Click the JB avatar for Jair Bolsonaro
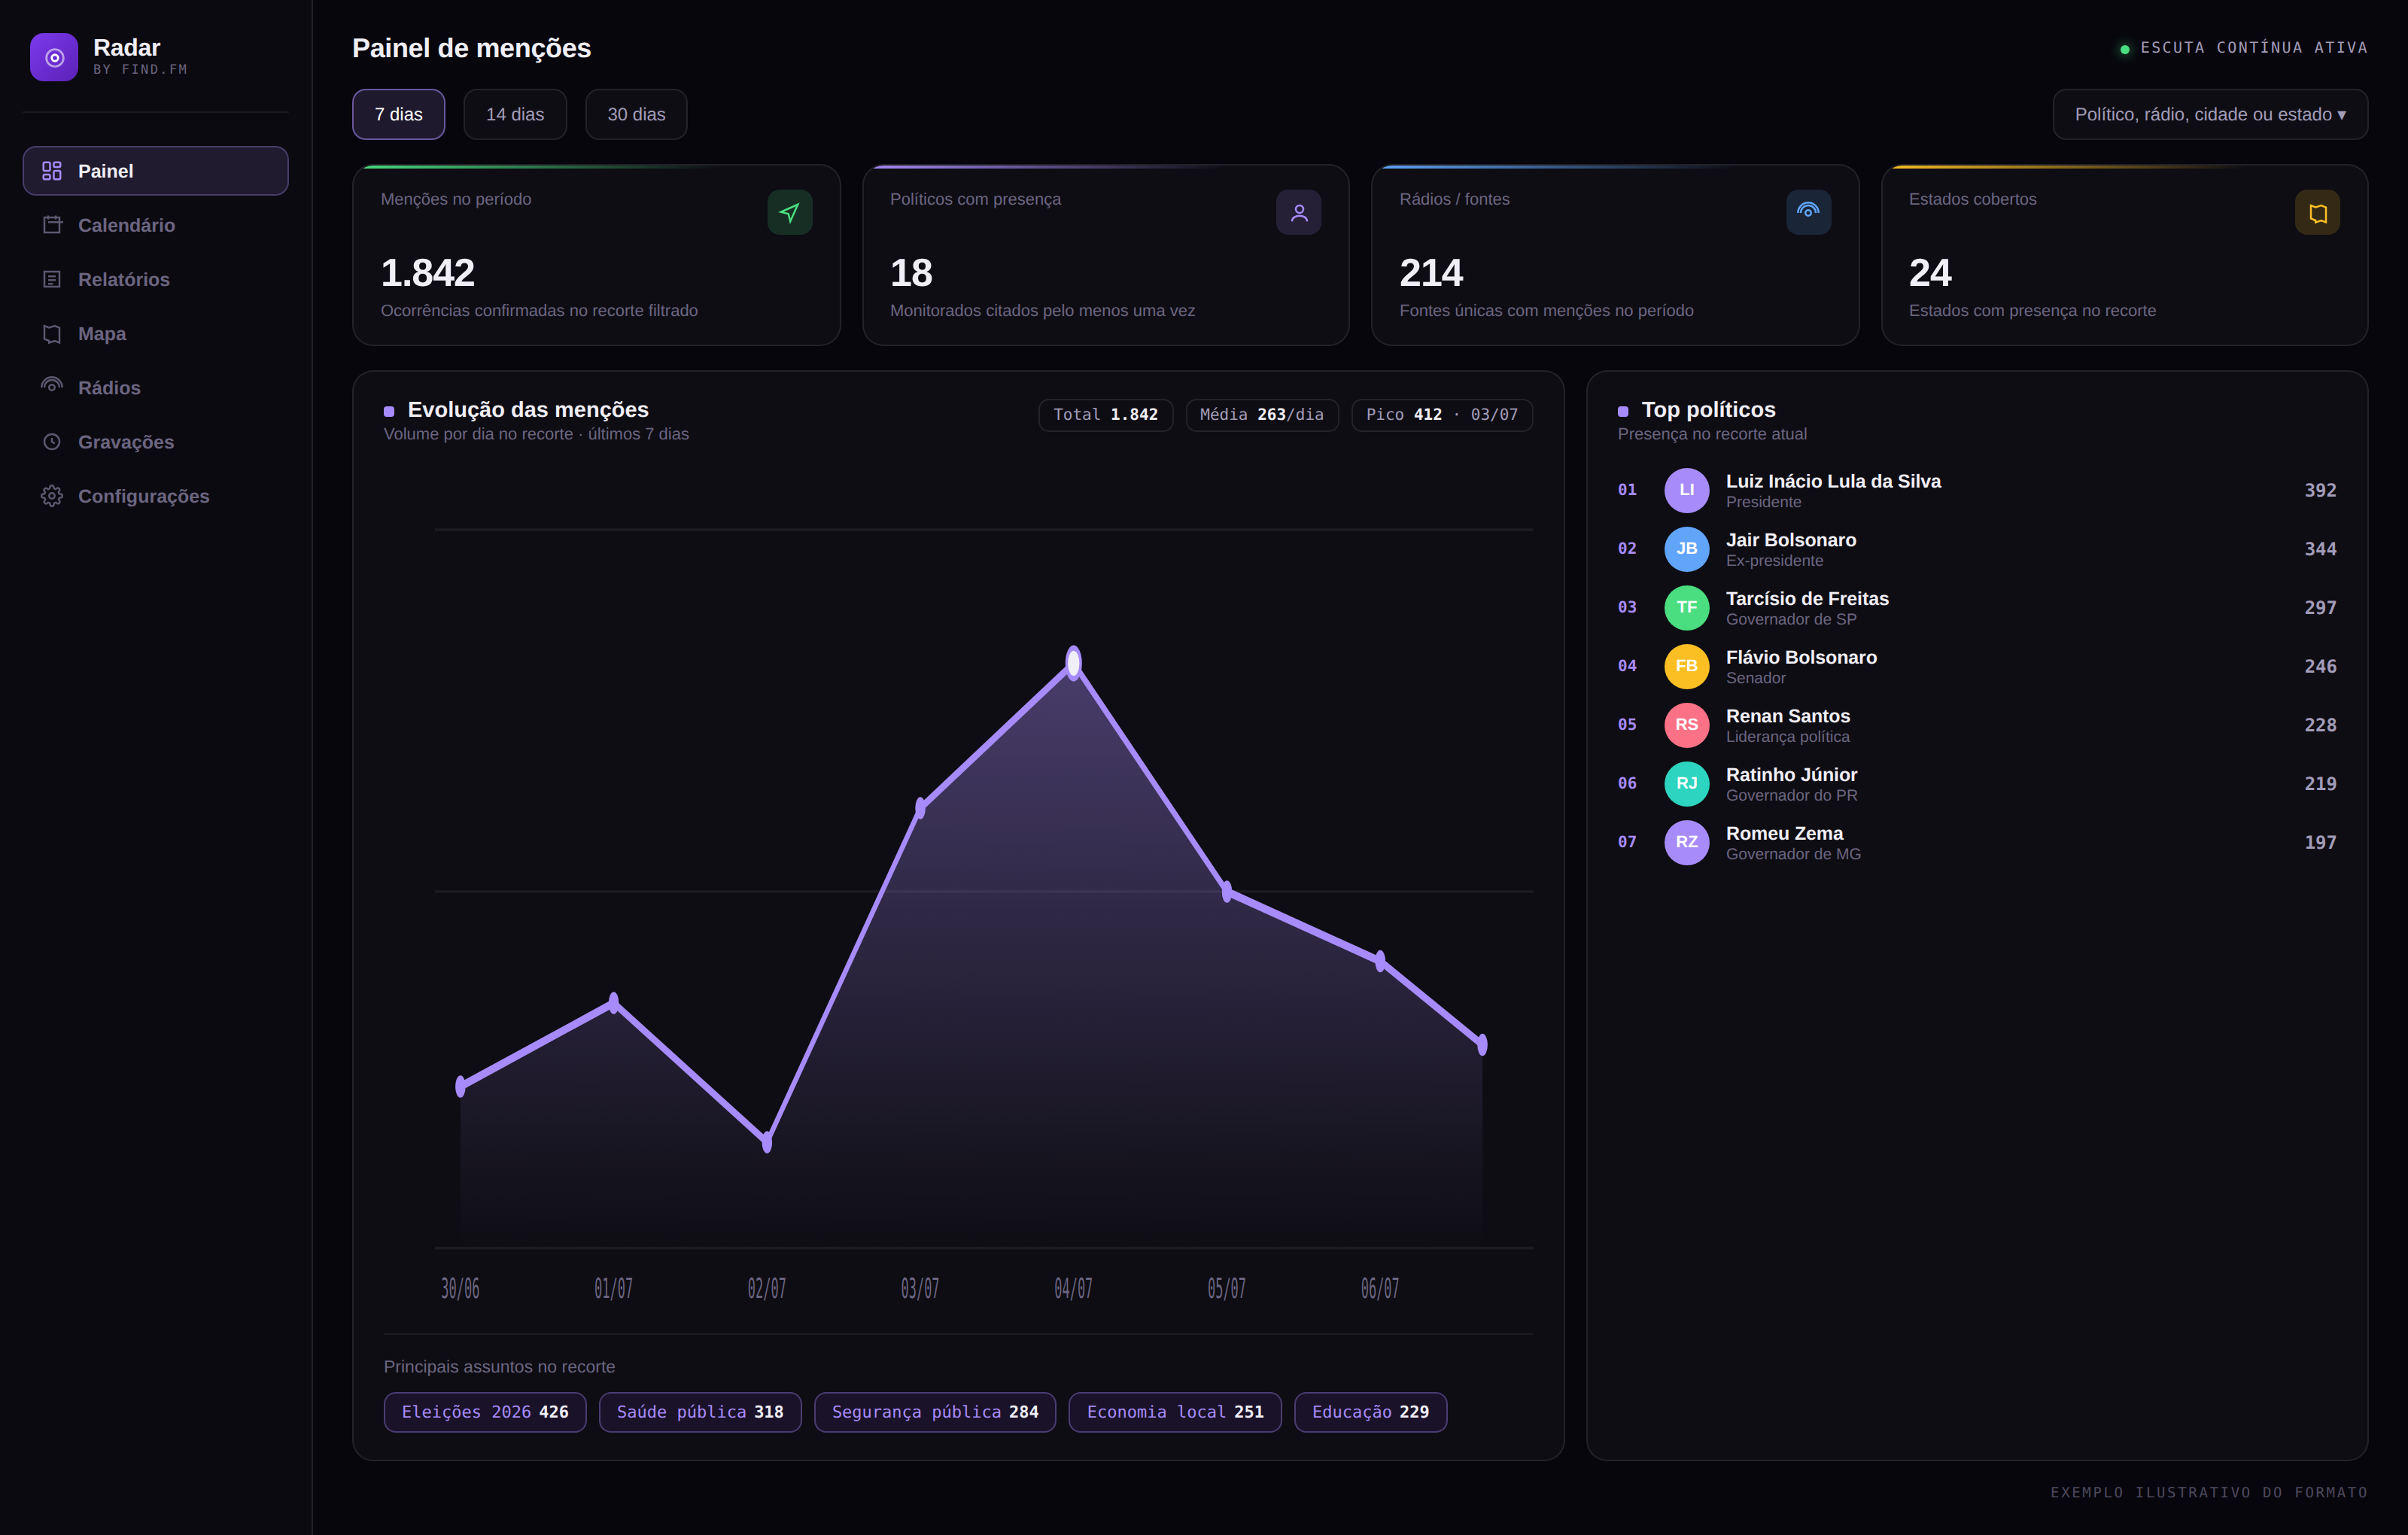 (1686, 549)
